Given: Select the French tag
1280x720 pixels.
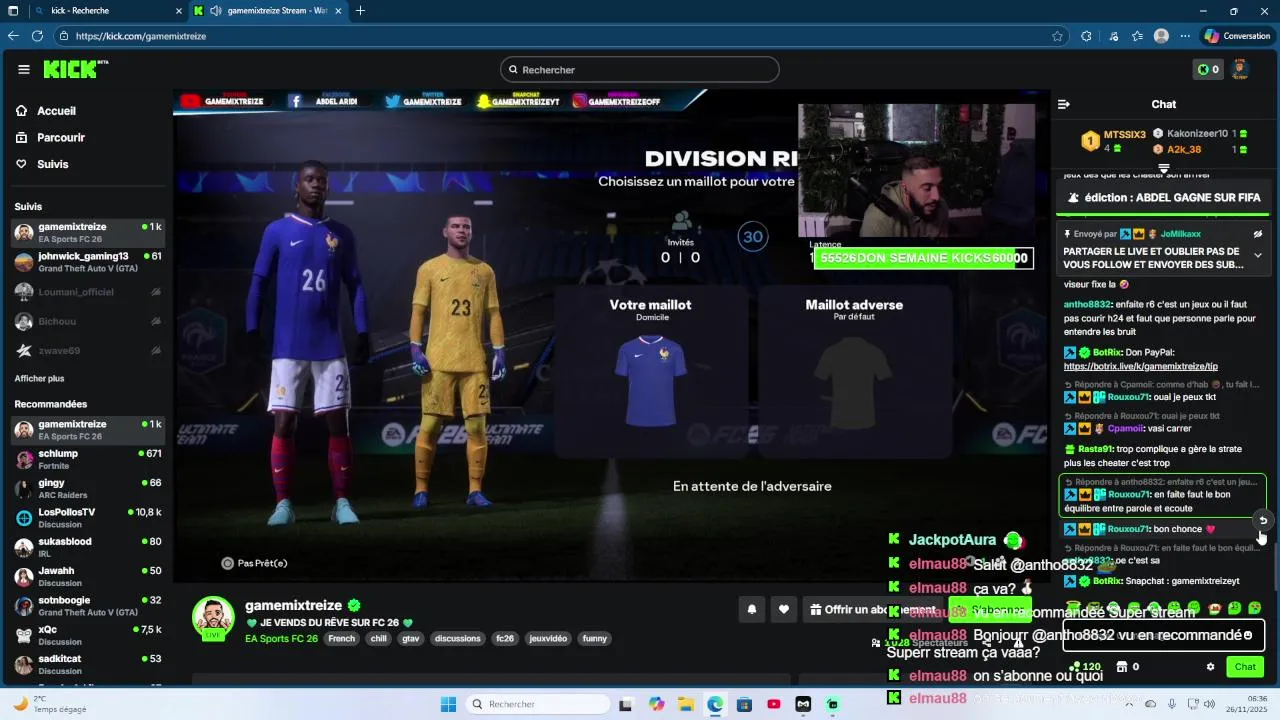Looking at the screenshot, I should [342, 638].
